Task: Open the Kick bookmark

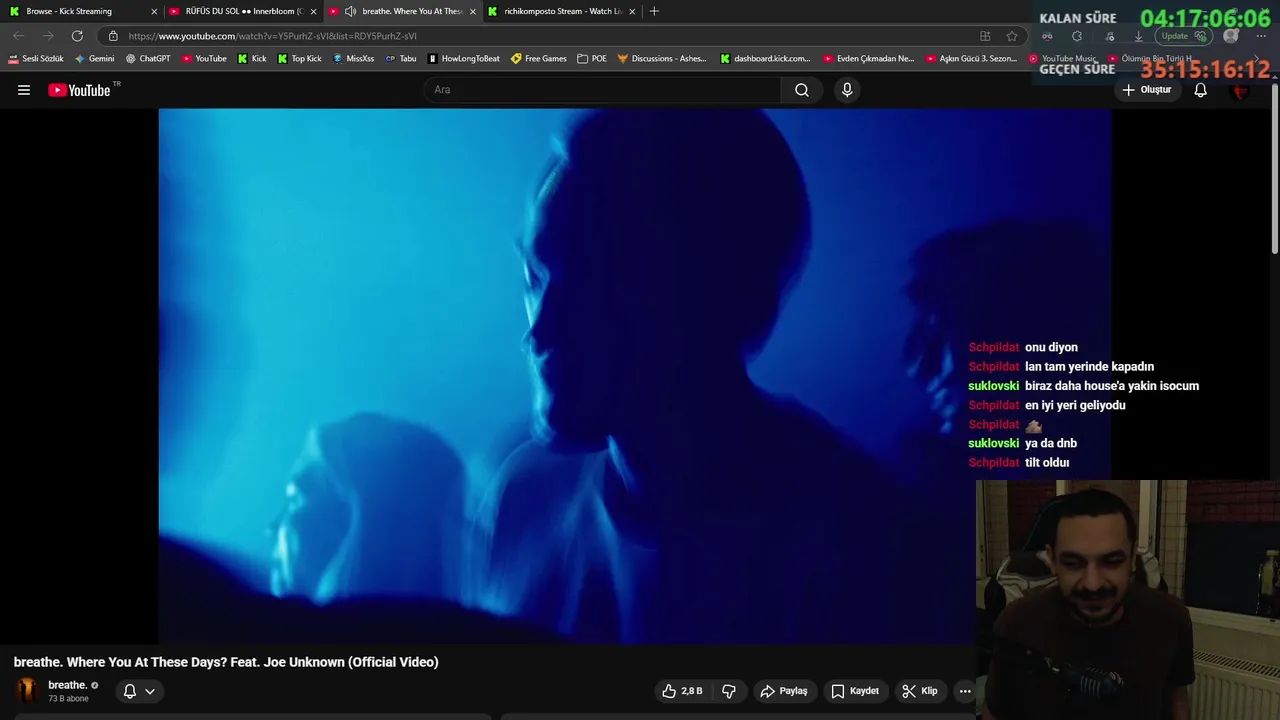Action: [x=252, y=59]
